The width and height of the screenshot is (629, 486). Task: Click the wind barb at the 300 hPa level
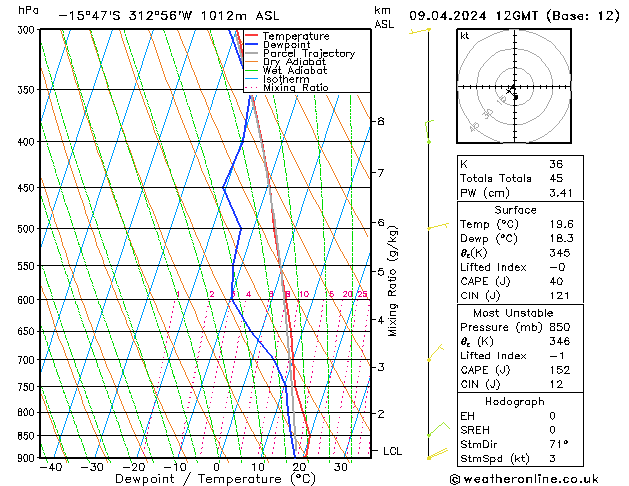(420, 31)
